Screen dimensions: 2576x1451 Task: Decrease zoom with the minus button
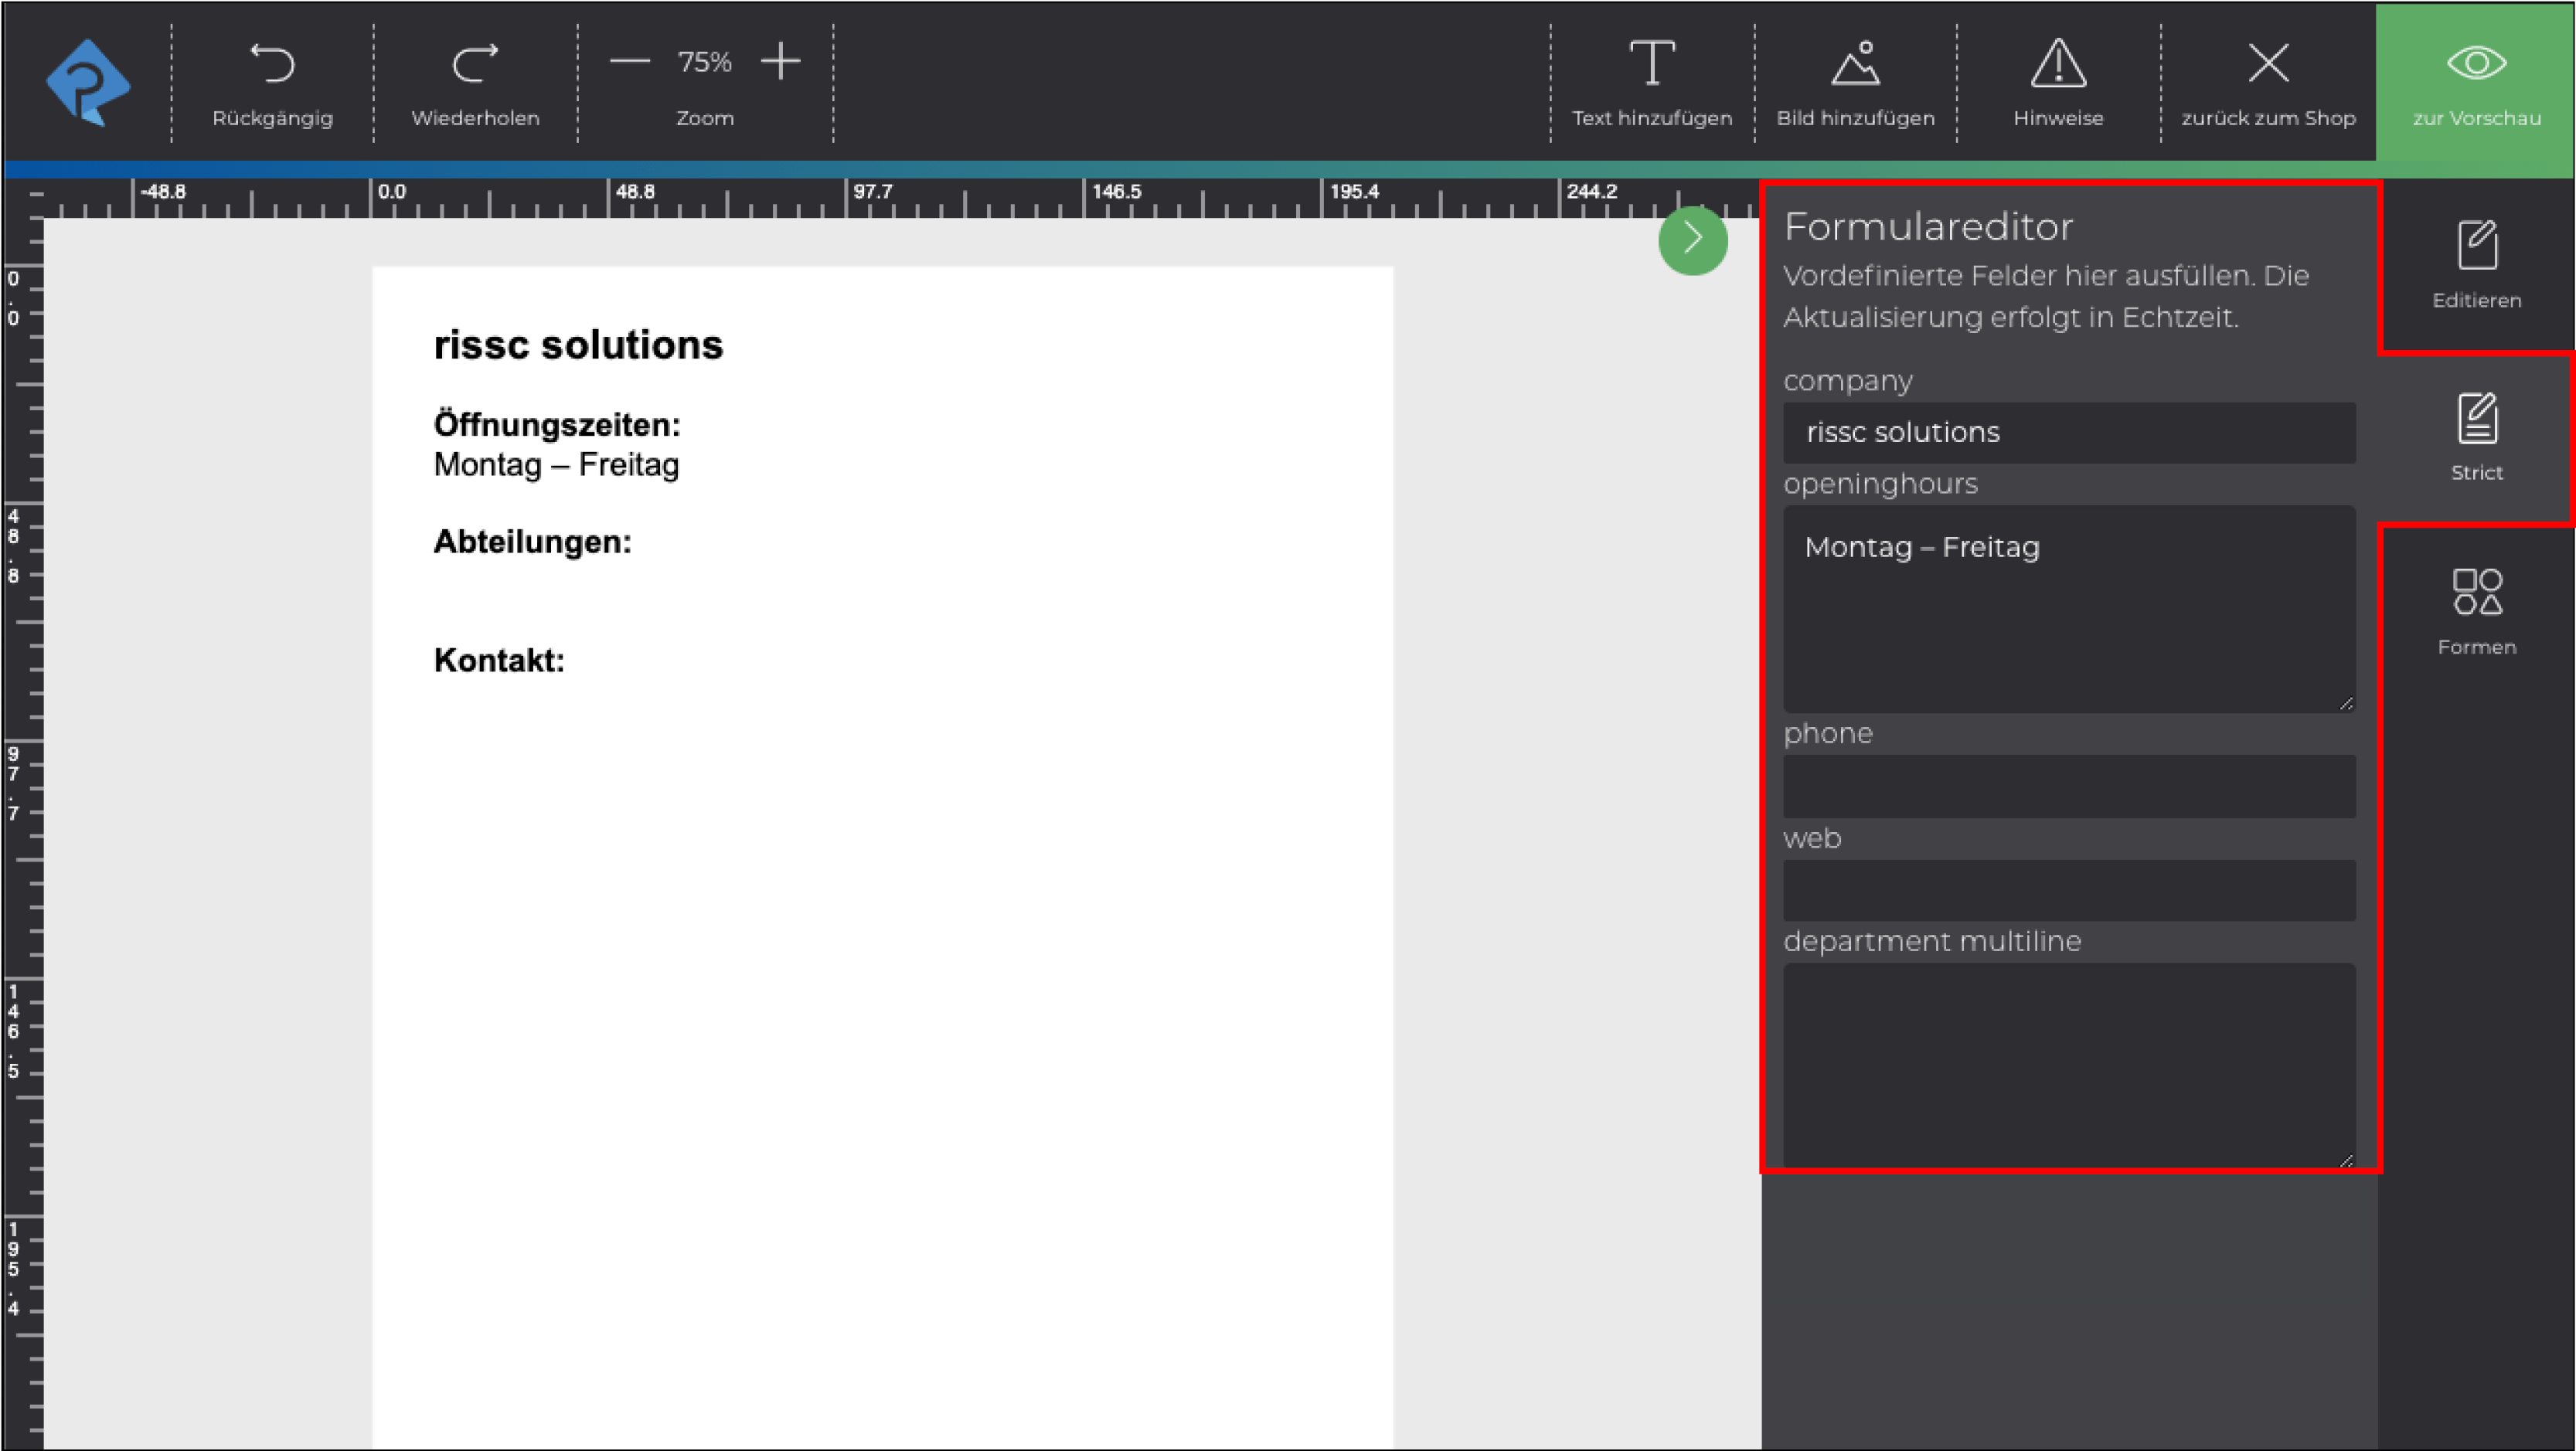[x=630, y=62]
